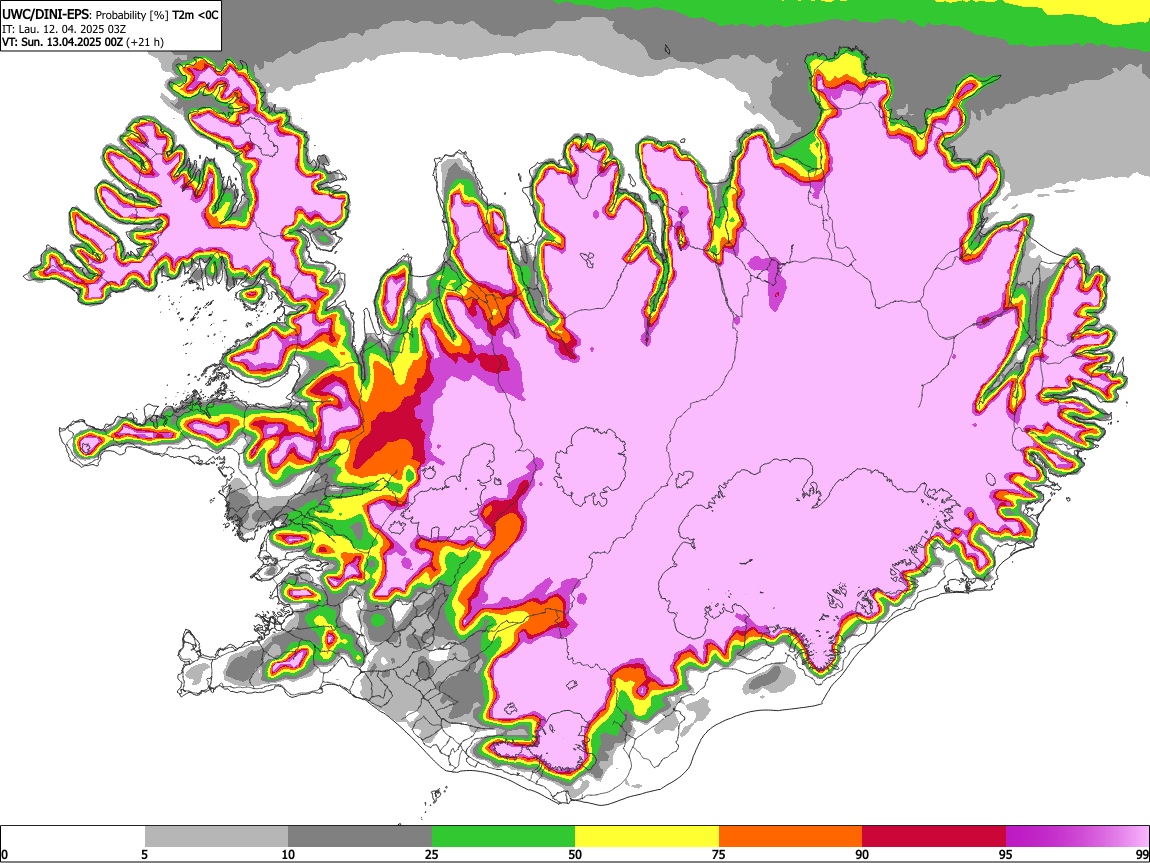Click the legend label '95'

tap(1006, 854)
